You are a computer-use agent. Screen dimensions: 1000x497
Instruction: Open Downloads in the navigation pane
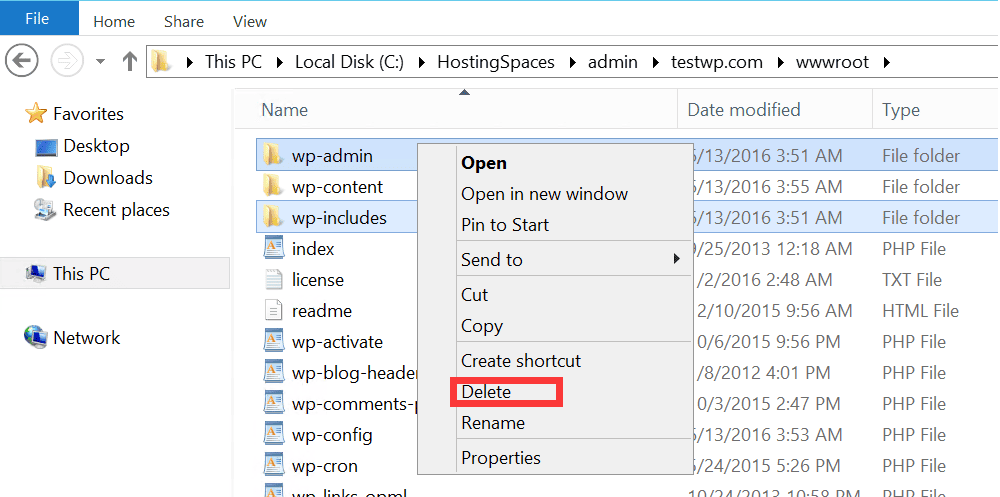(108, 178)
